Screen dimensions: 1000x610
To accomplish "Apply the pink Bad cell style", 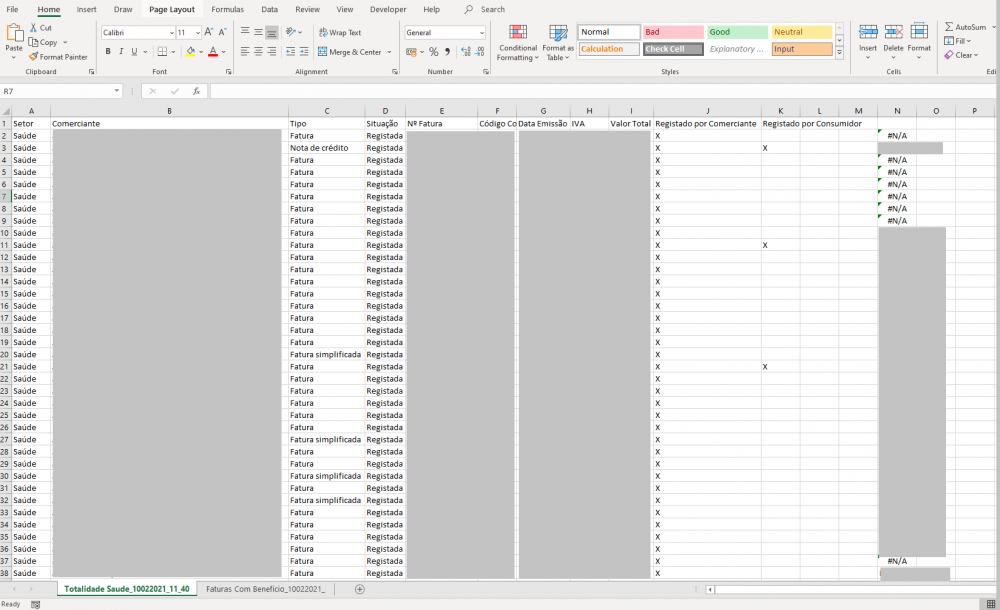I will coord(673,32).
